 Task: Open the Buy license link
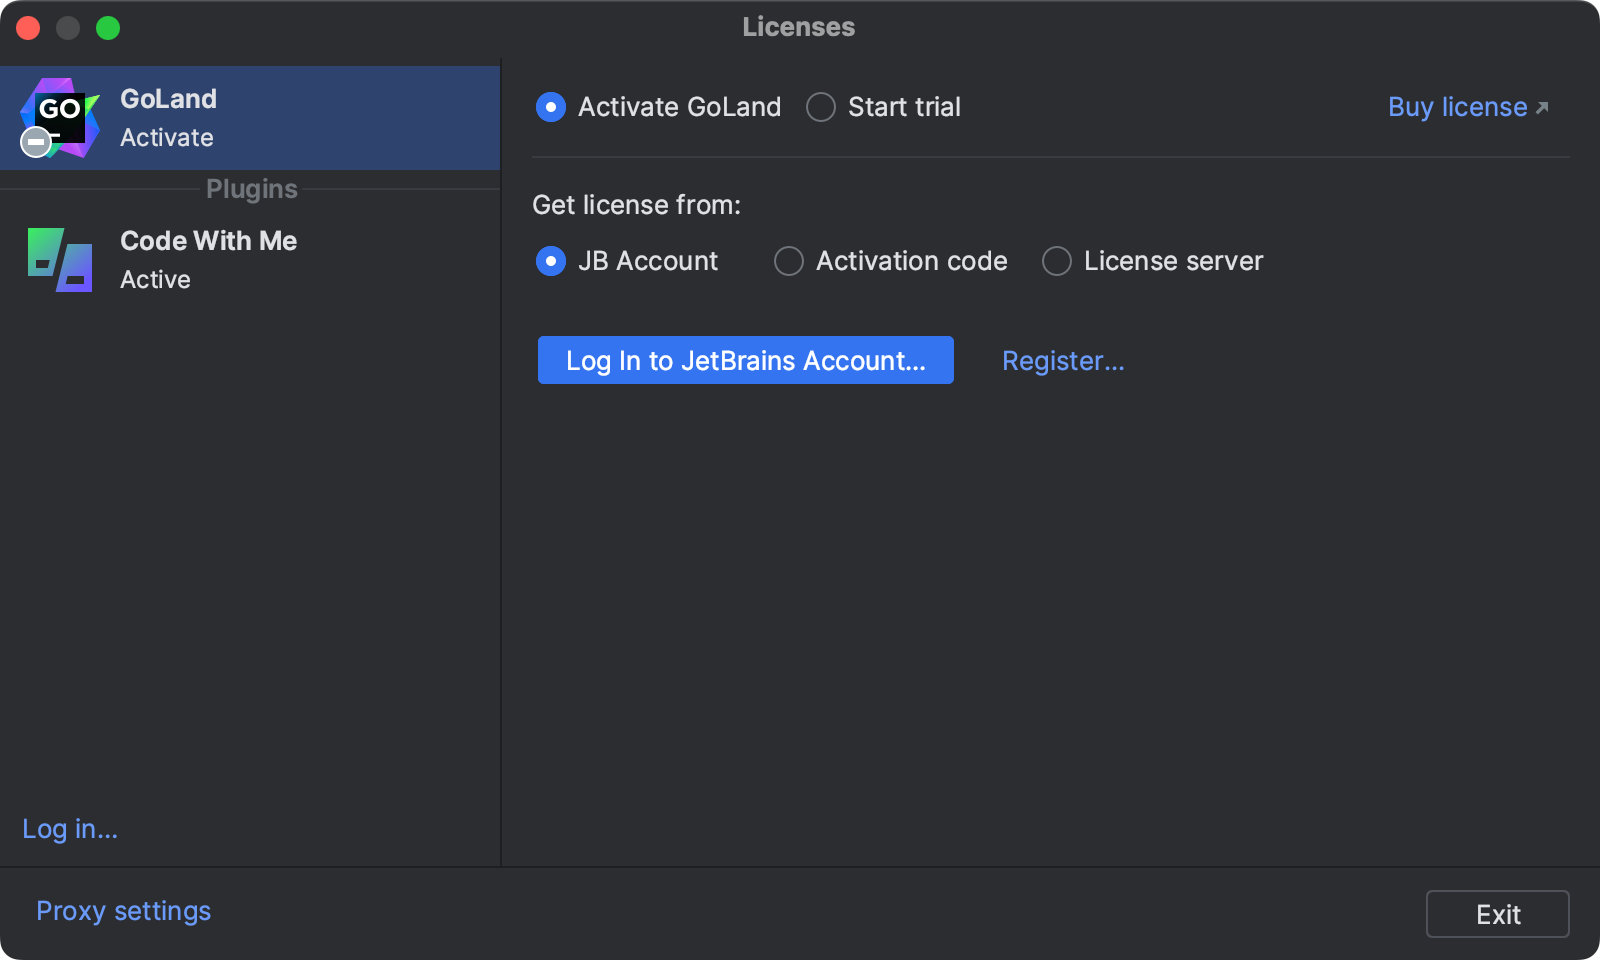point(1457,107)
